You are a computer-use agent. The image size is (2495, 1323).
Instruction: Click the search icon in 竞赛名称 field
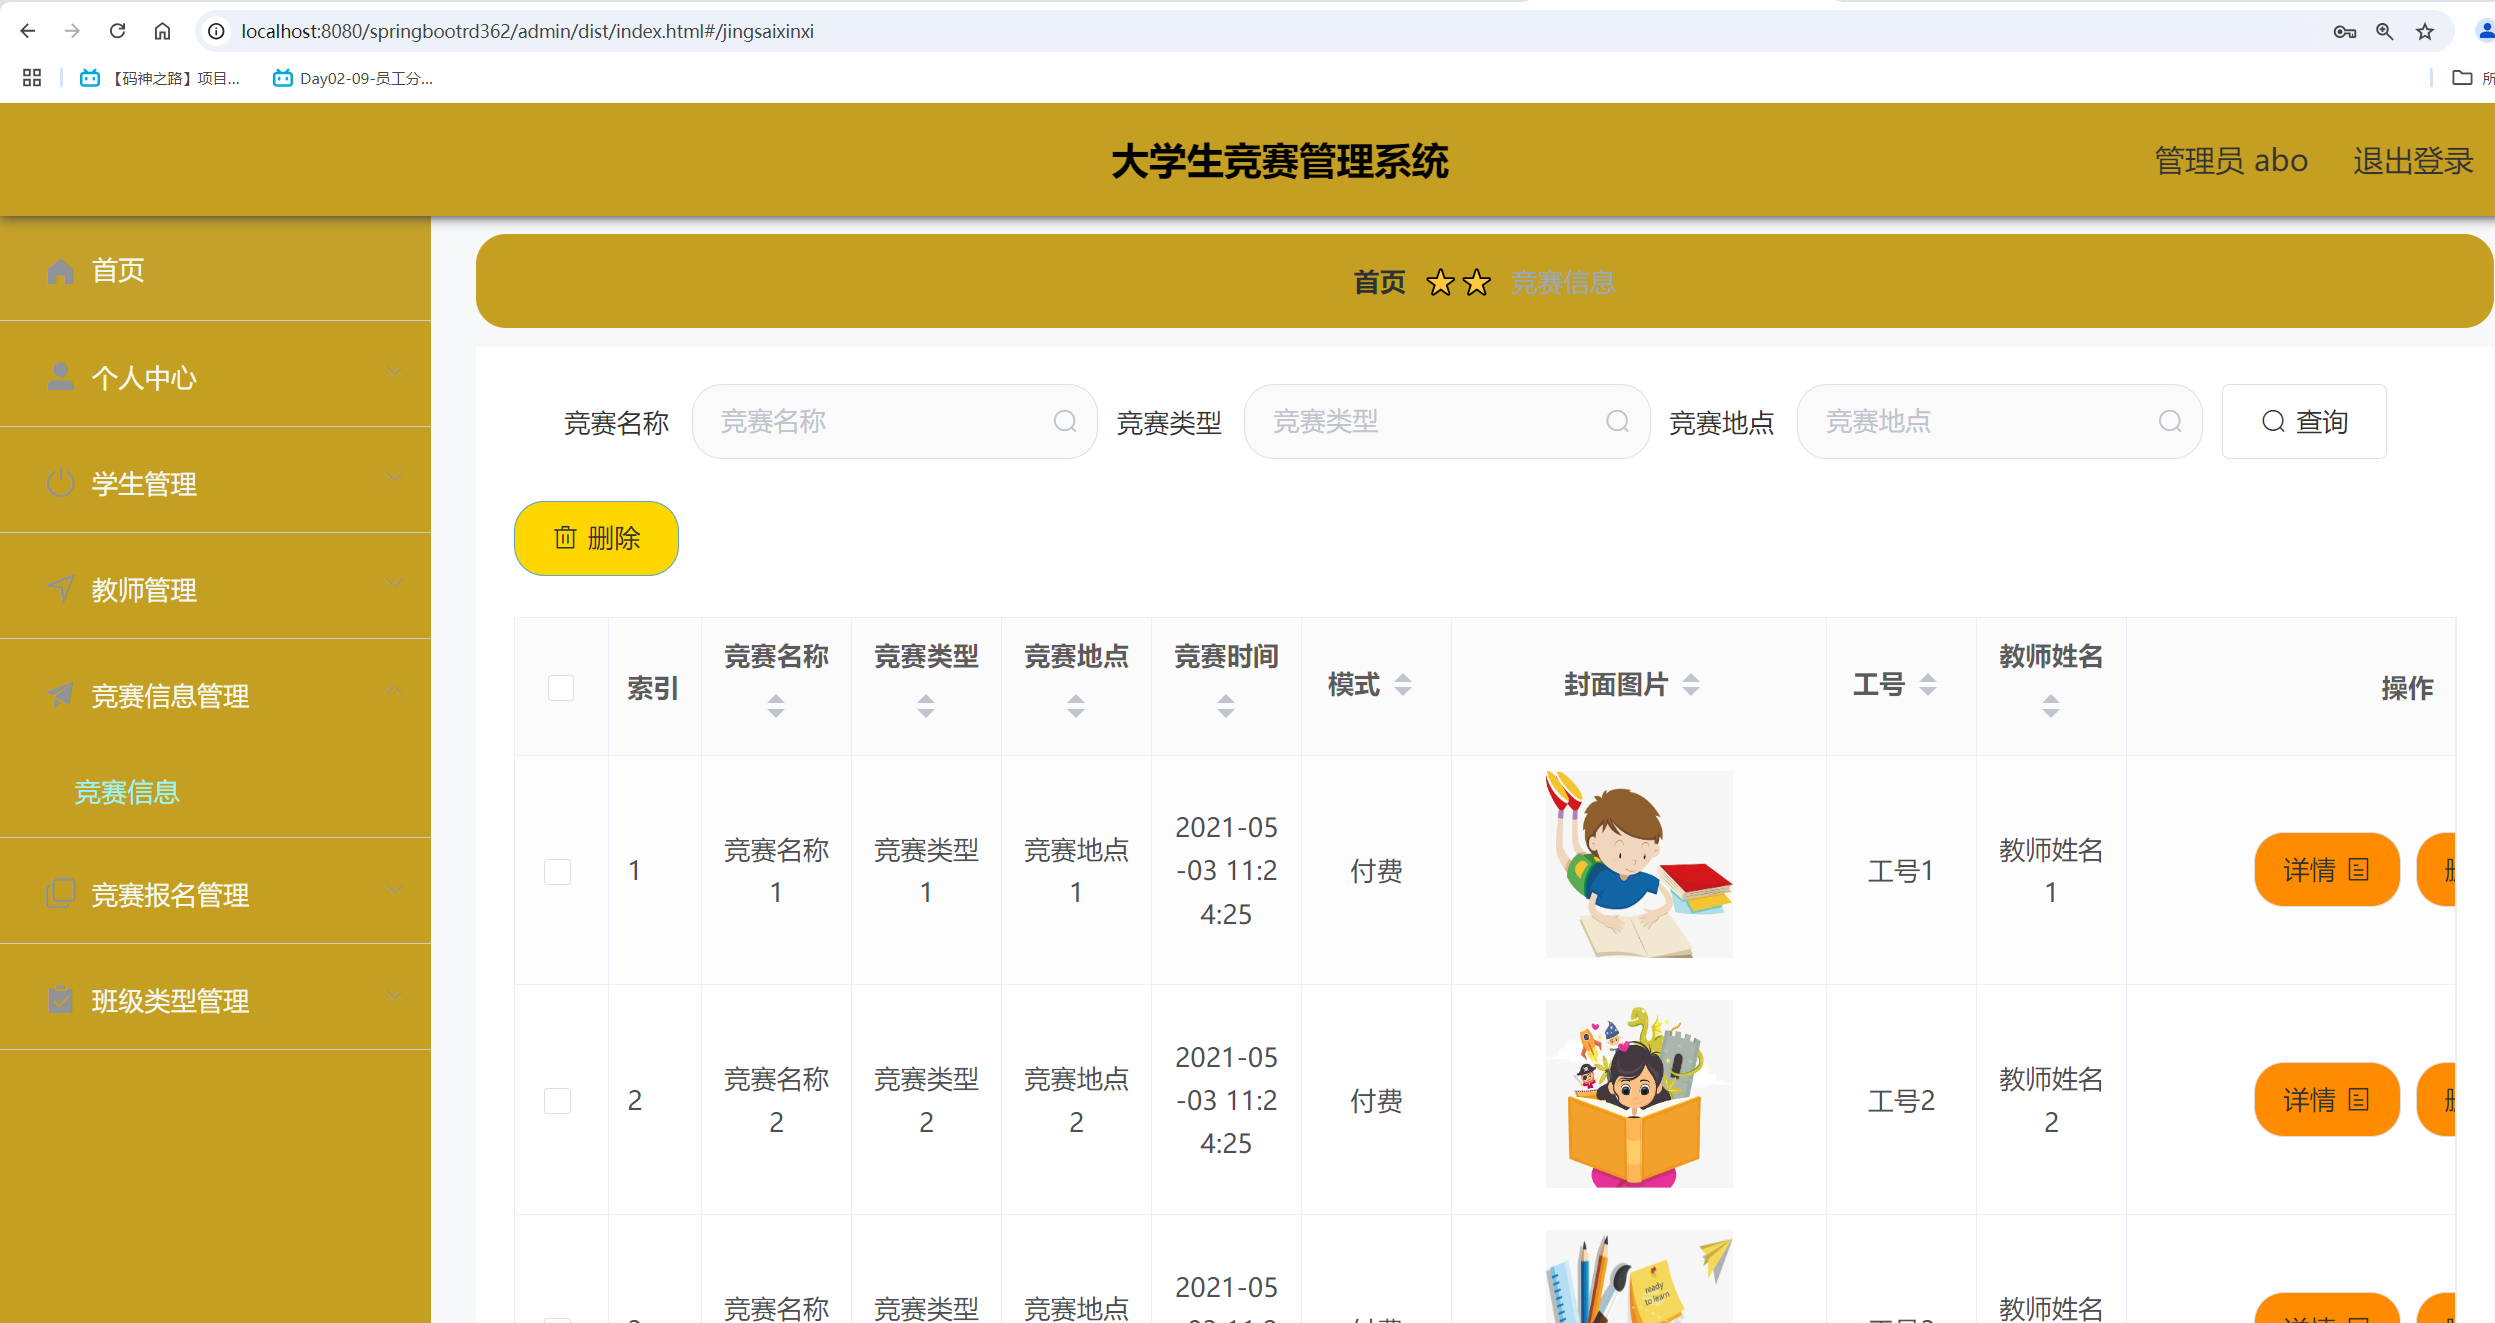(1065, 422)
